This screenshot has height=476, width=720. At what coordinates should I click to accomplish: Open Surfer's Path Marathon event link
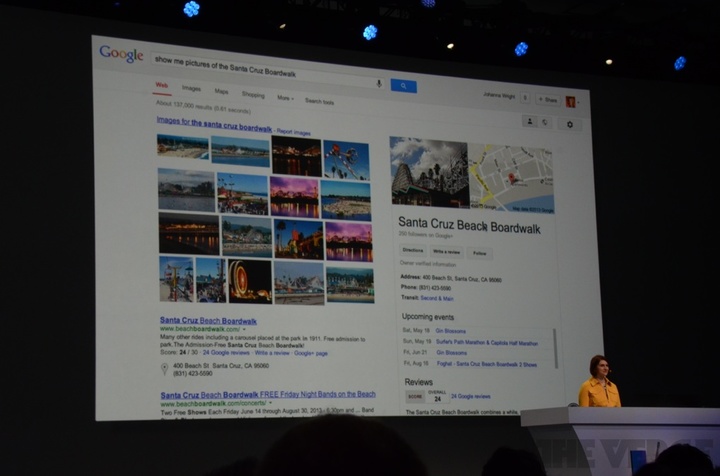487,342
